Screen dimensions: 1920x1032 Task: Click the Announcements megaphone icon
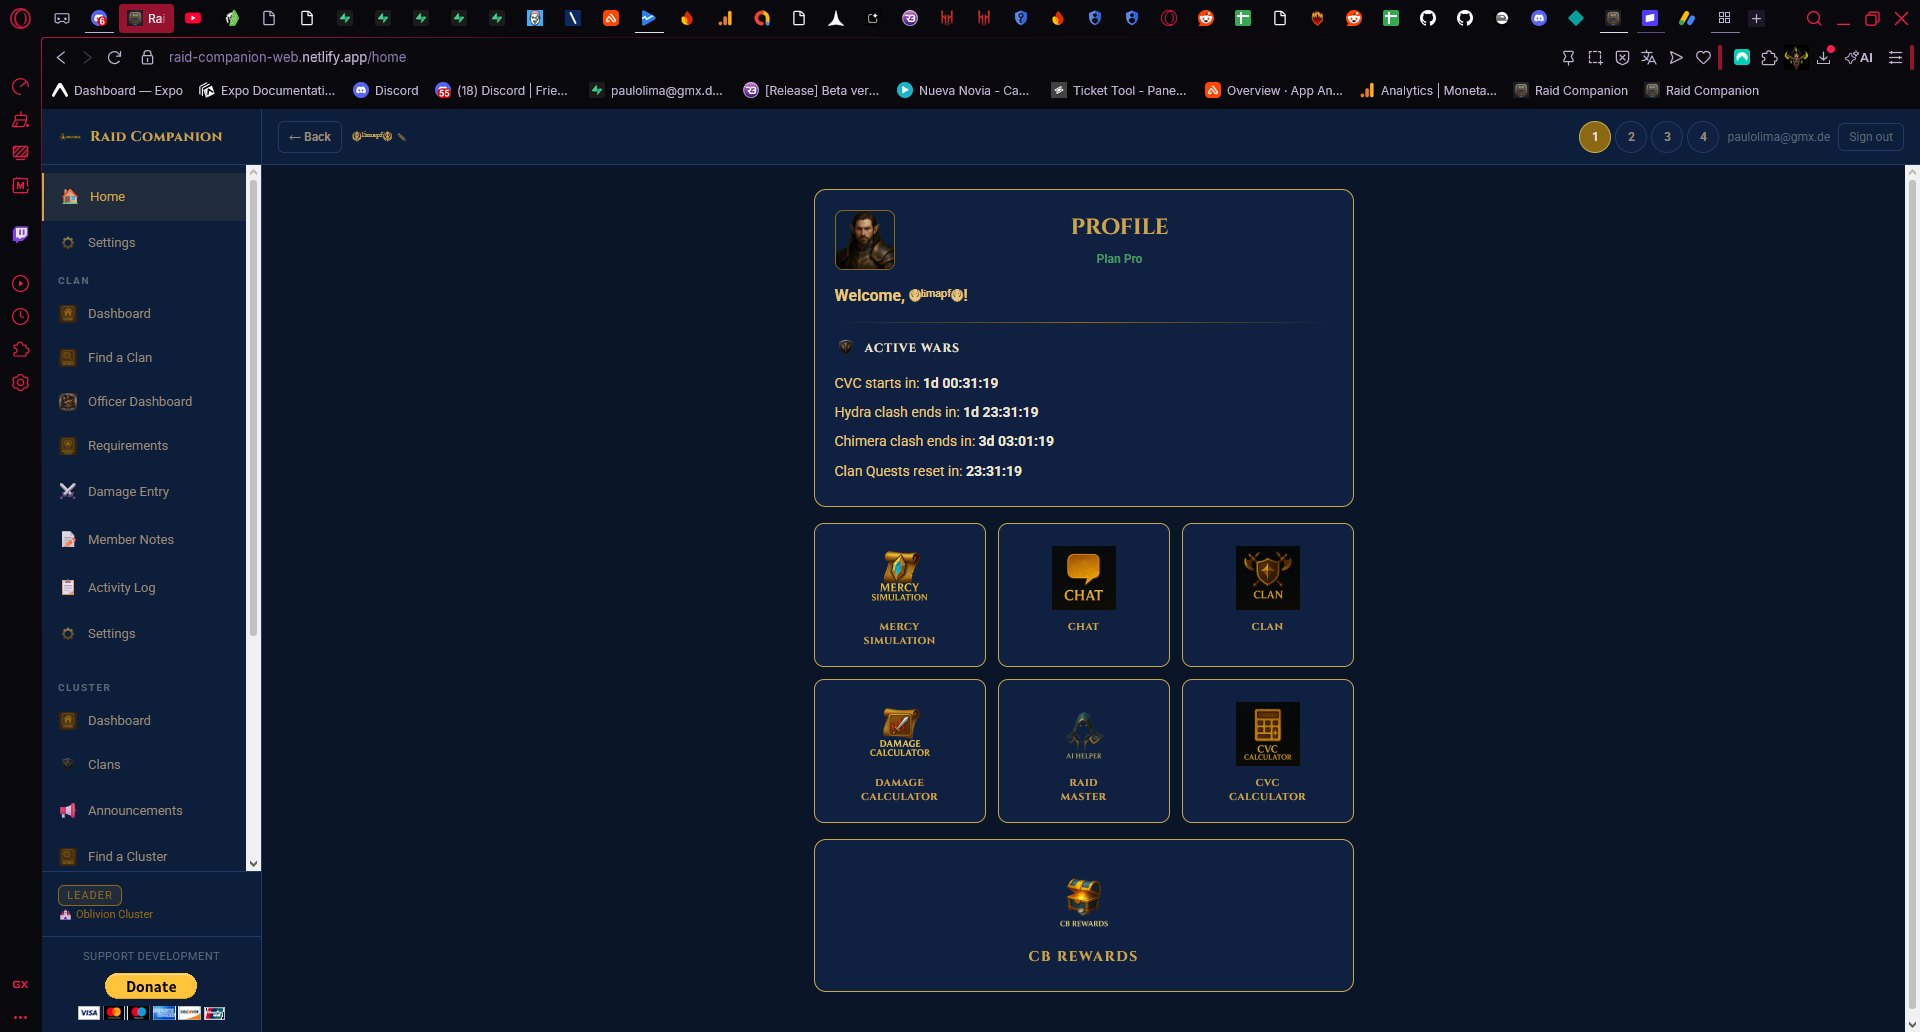(x=68, y=811)
